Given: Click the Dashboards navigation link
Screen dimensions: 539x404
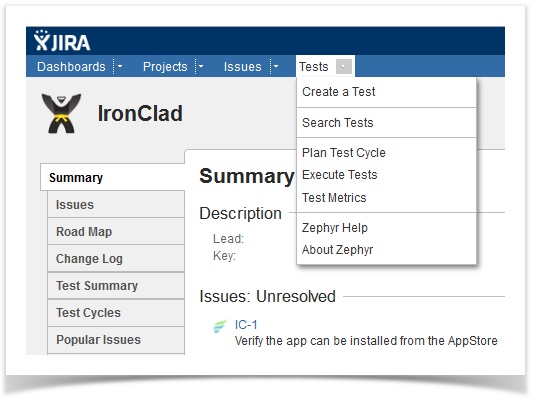Looking at the screenshot, I should pos(72,67).
